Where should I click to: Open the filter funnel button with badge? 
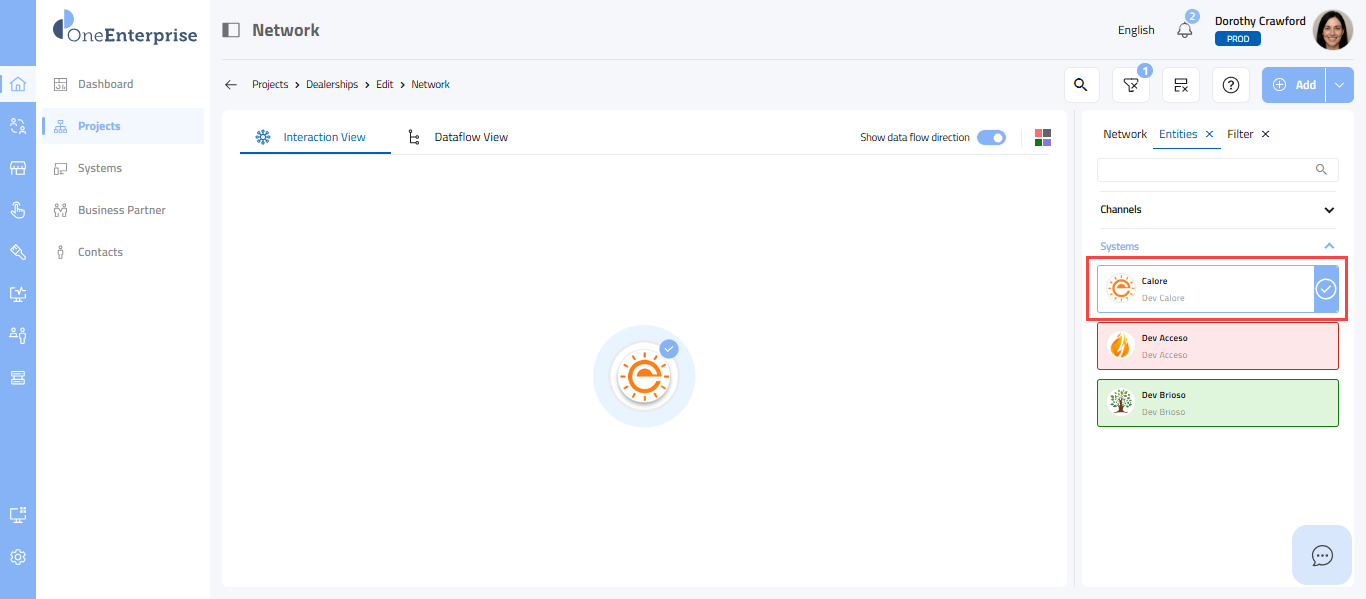point(1130,85)
